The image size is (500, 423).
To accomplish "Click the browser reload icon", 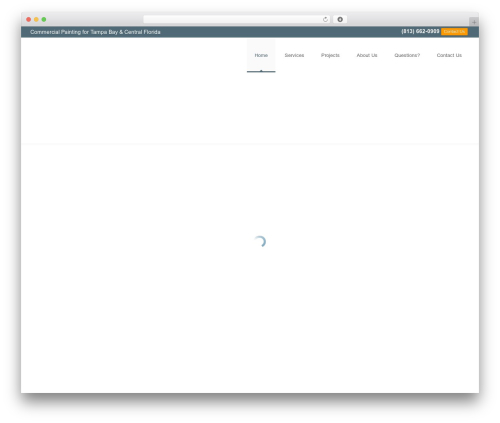I will pos(325,19).
